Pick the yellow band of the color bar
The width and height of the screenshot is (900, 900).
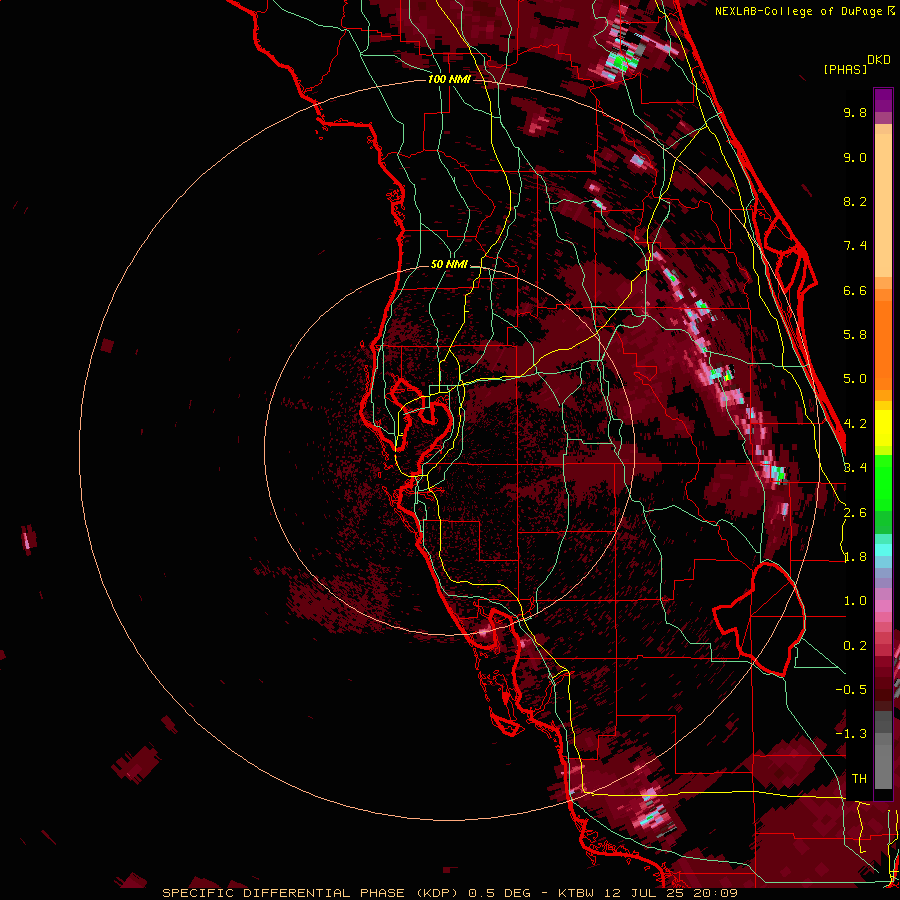883,428
